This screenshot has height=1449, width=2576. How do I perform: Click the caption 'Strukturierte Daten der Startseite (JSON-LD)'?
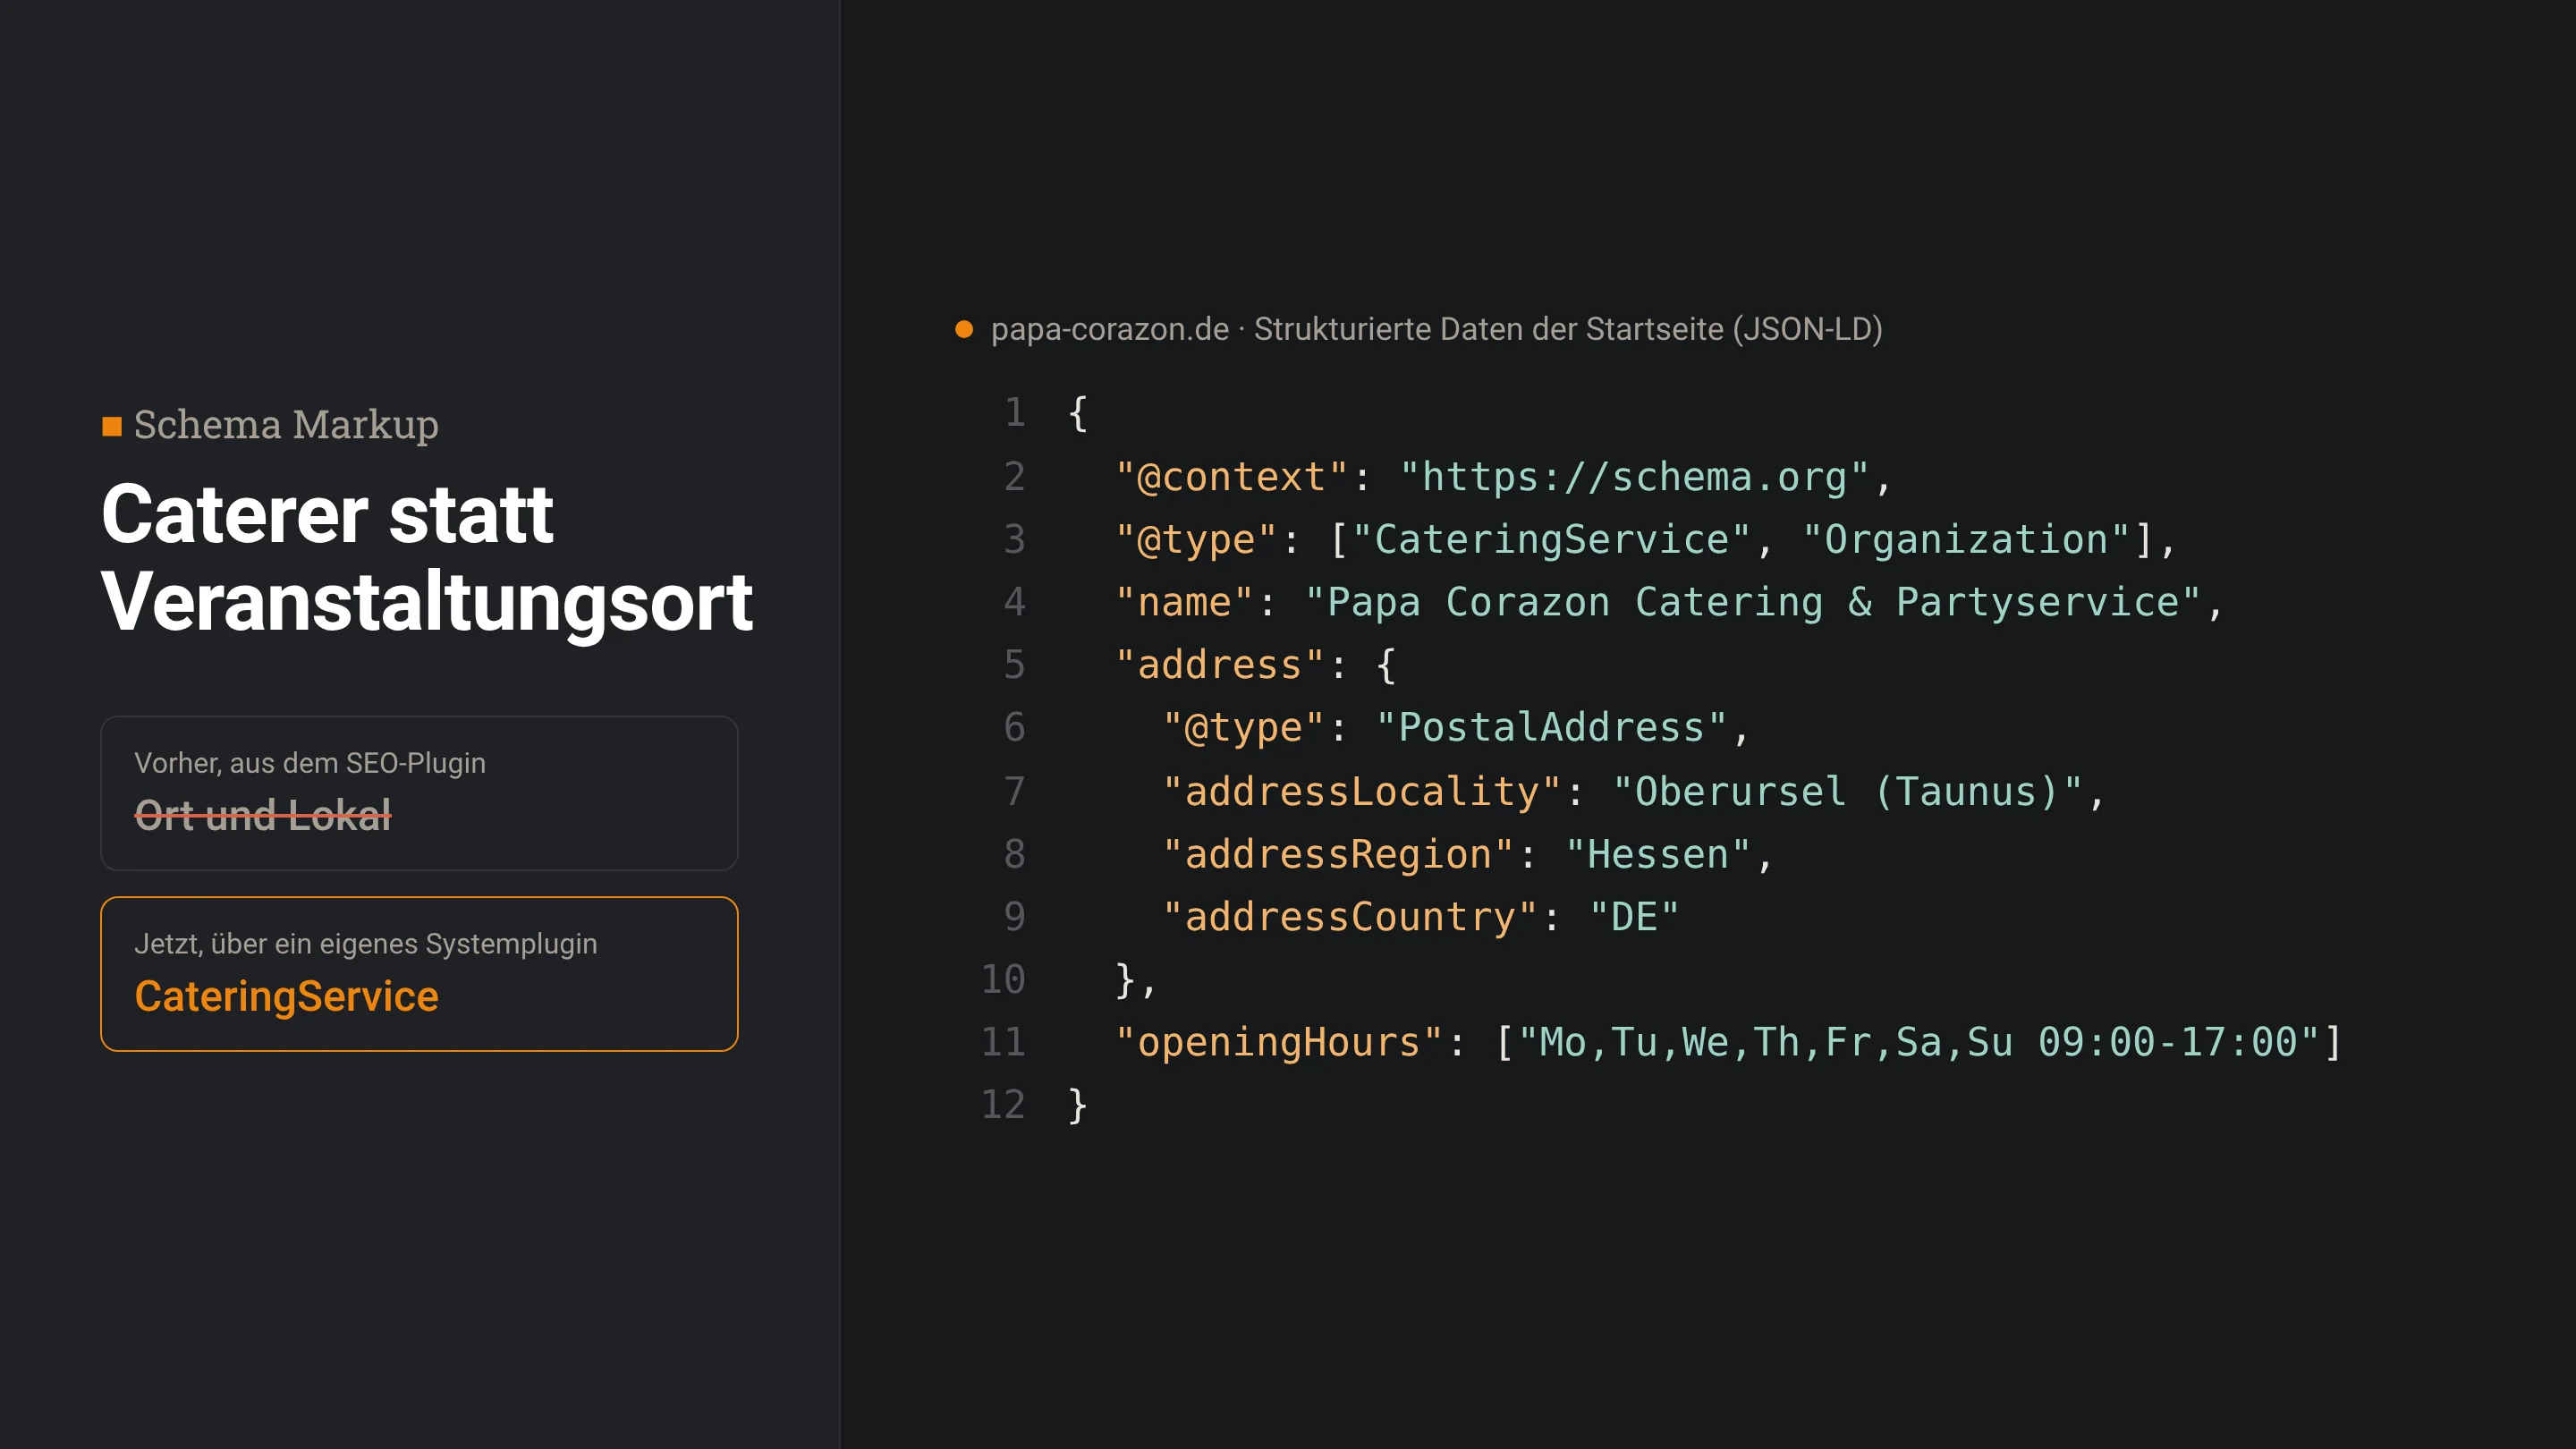(x=1568, y=329)
